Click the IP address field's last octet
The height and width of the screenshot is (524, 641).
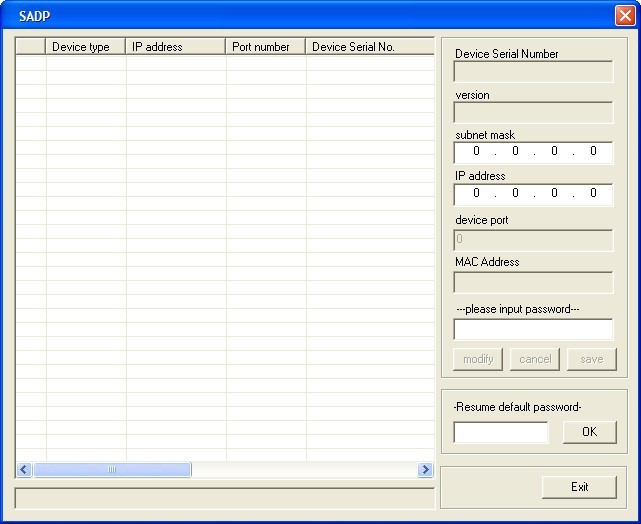pos(593,193)
